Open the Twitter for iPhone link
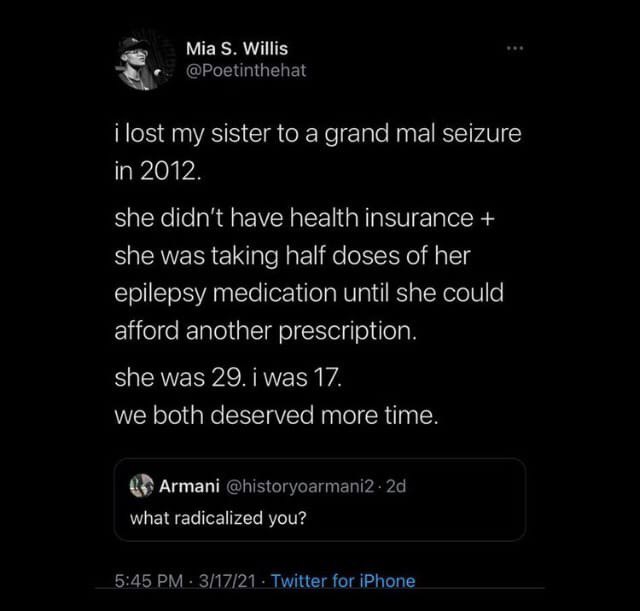The image size is (640, 611). tap(343, 580)
